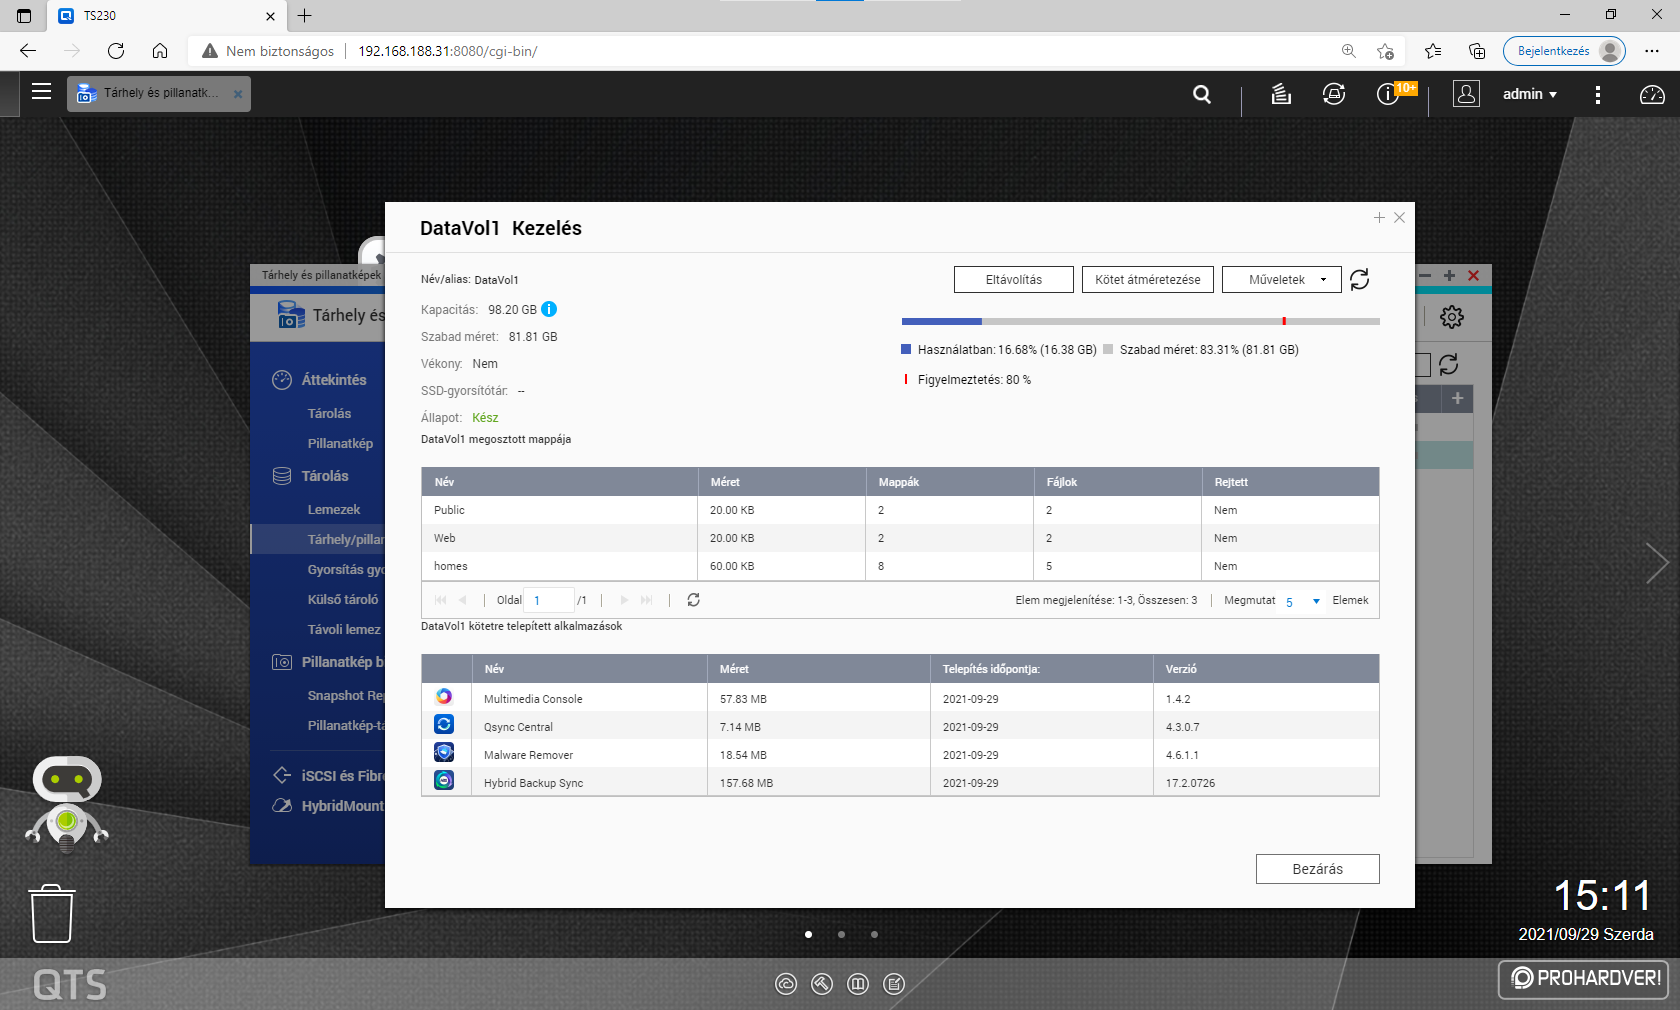Click the Malware Remover app icon
This screenshot has width=1680, height=1010.
pos(444,752)
